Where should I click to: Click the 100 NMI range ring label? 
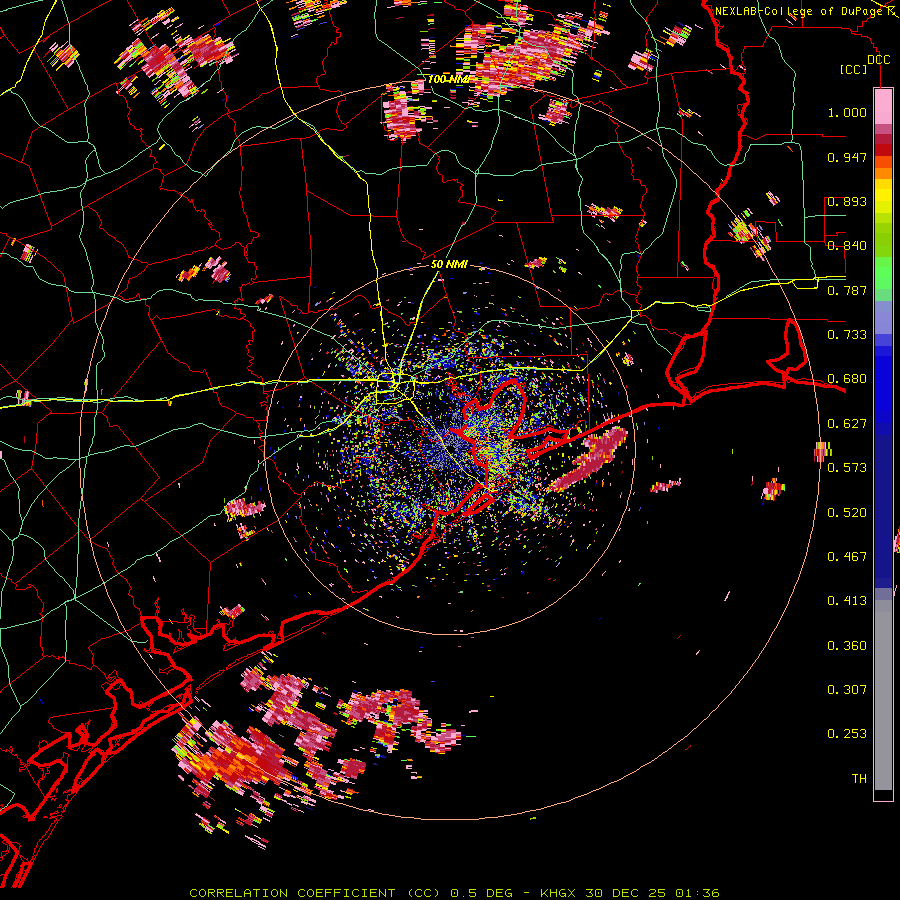449,79
